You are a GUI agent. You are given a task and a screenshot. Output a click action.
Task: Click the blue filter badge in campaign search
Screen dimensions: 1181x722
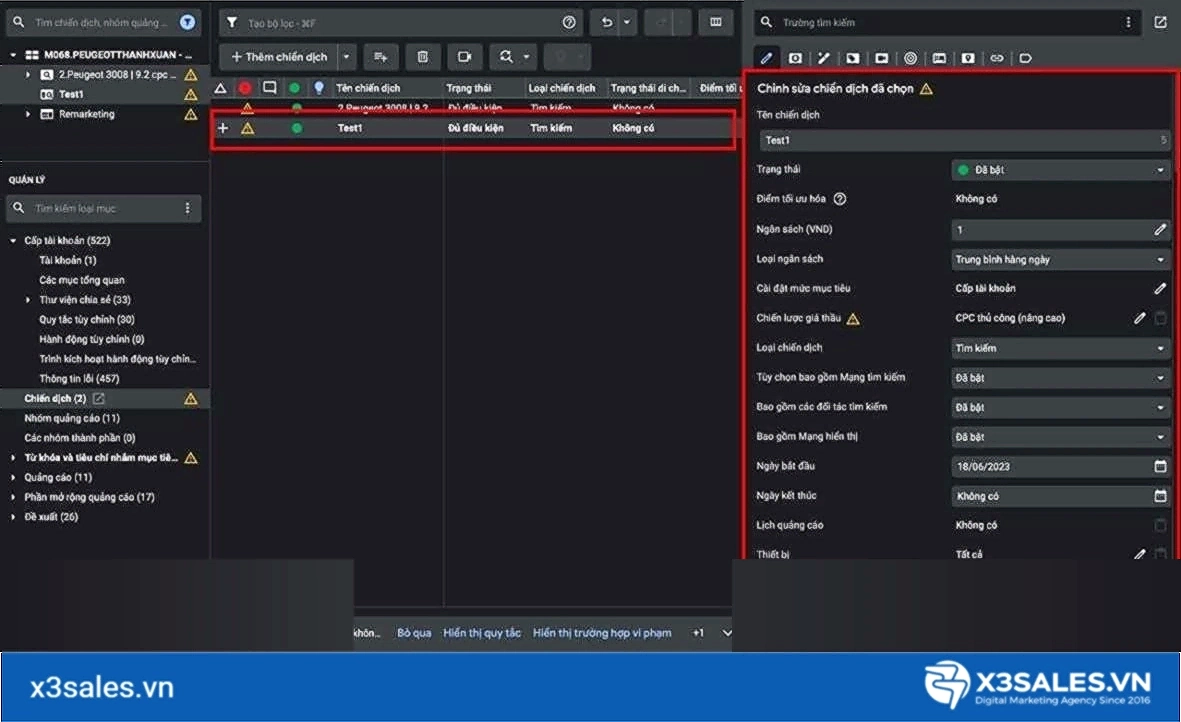coord(188,23)
